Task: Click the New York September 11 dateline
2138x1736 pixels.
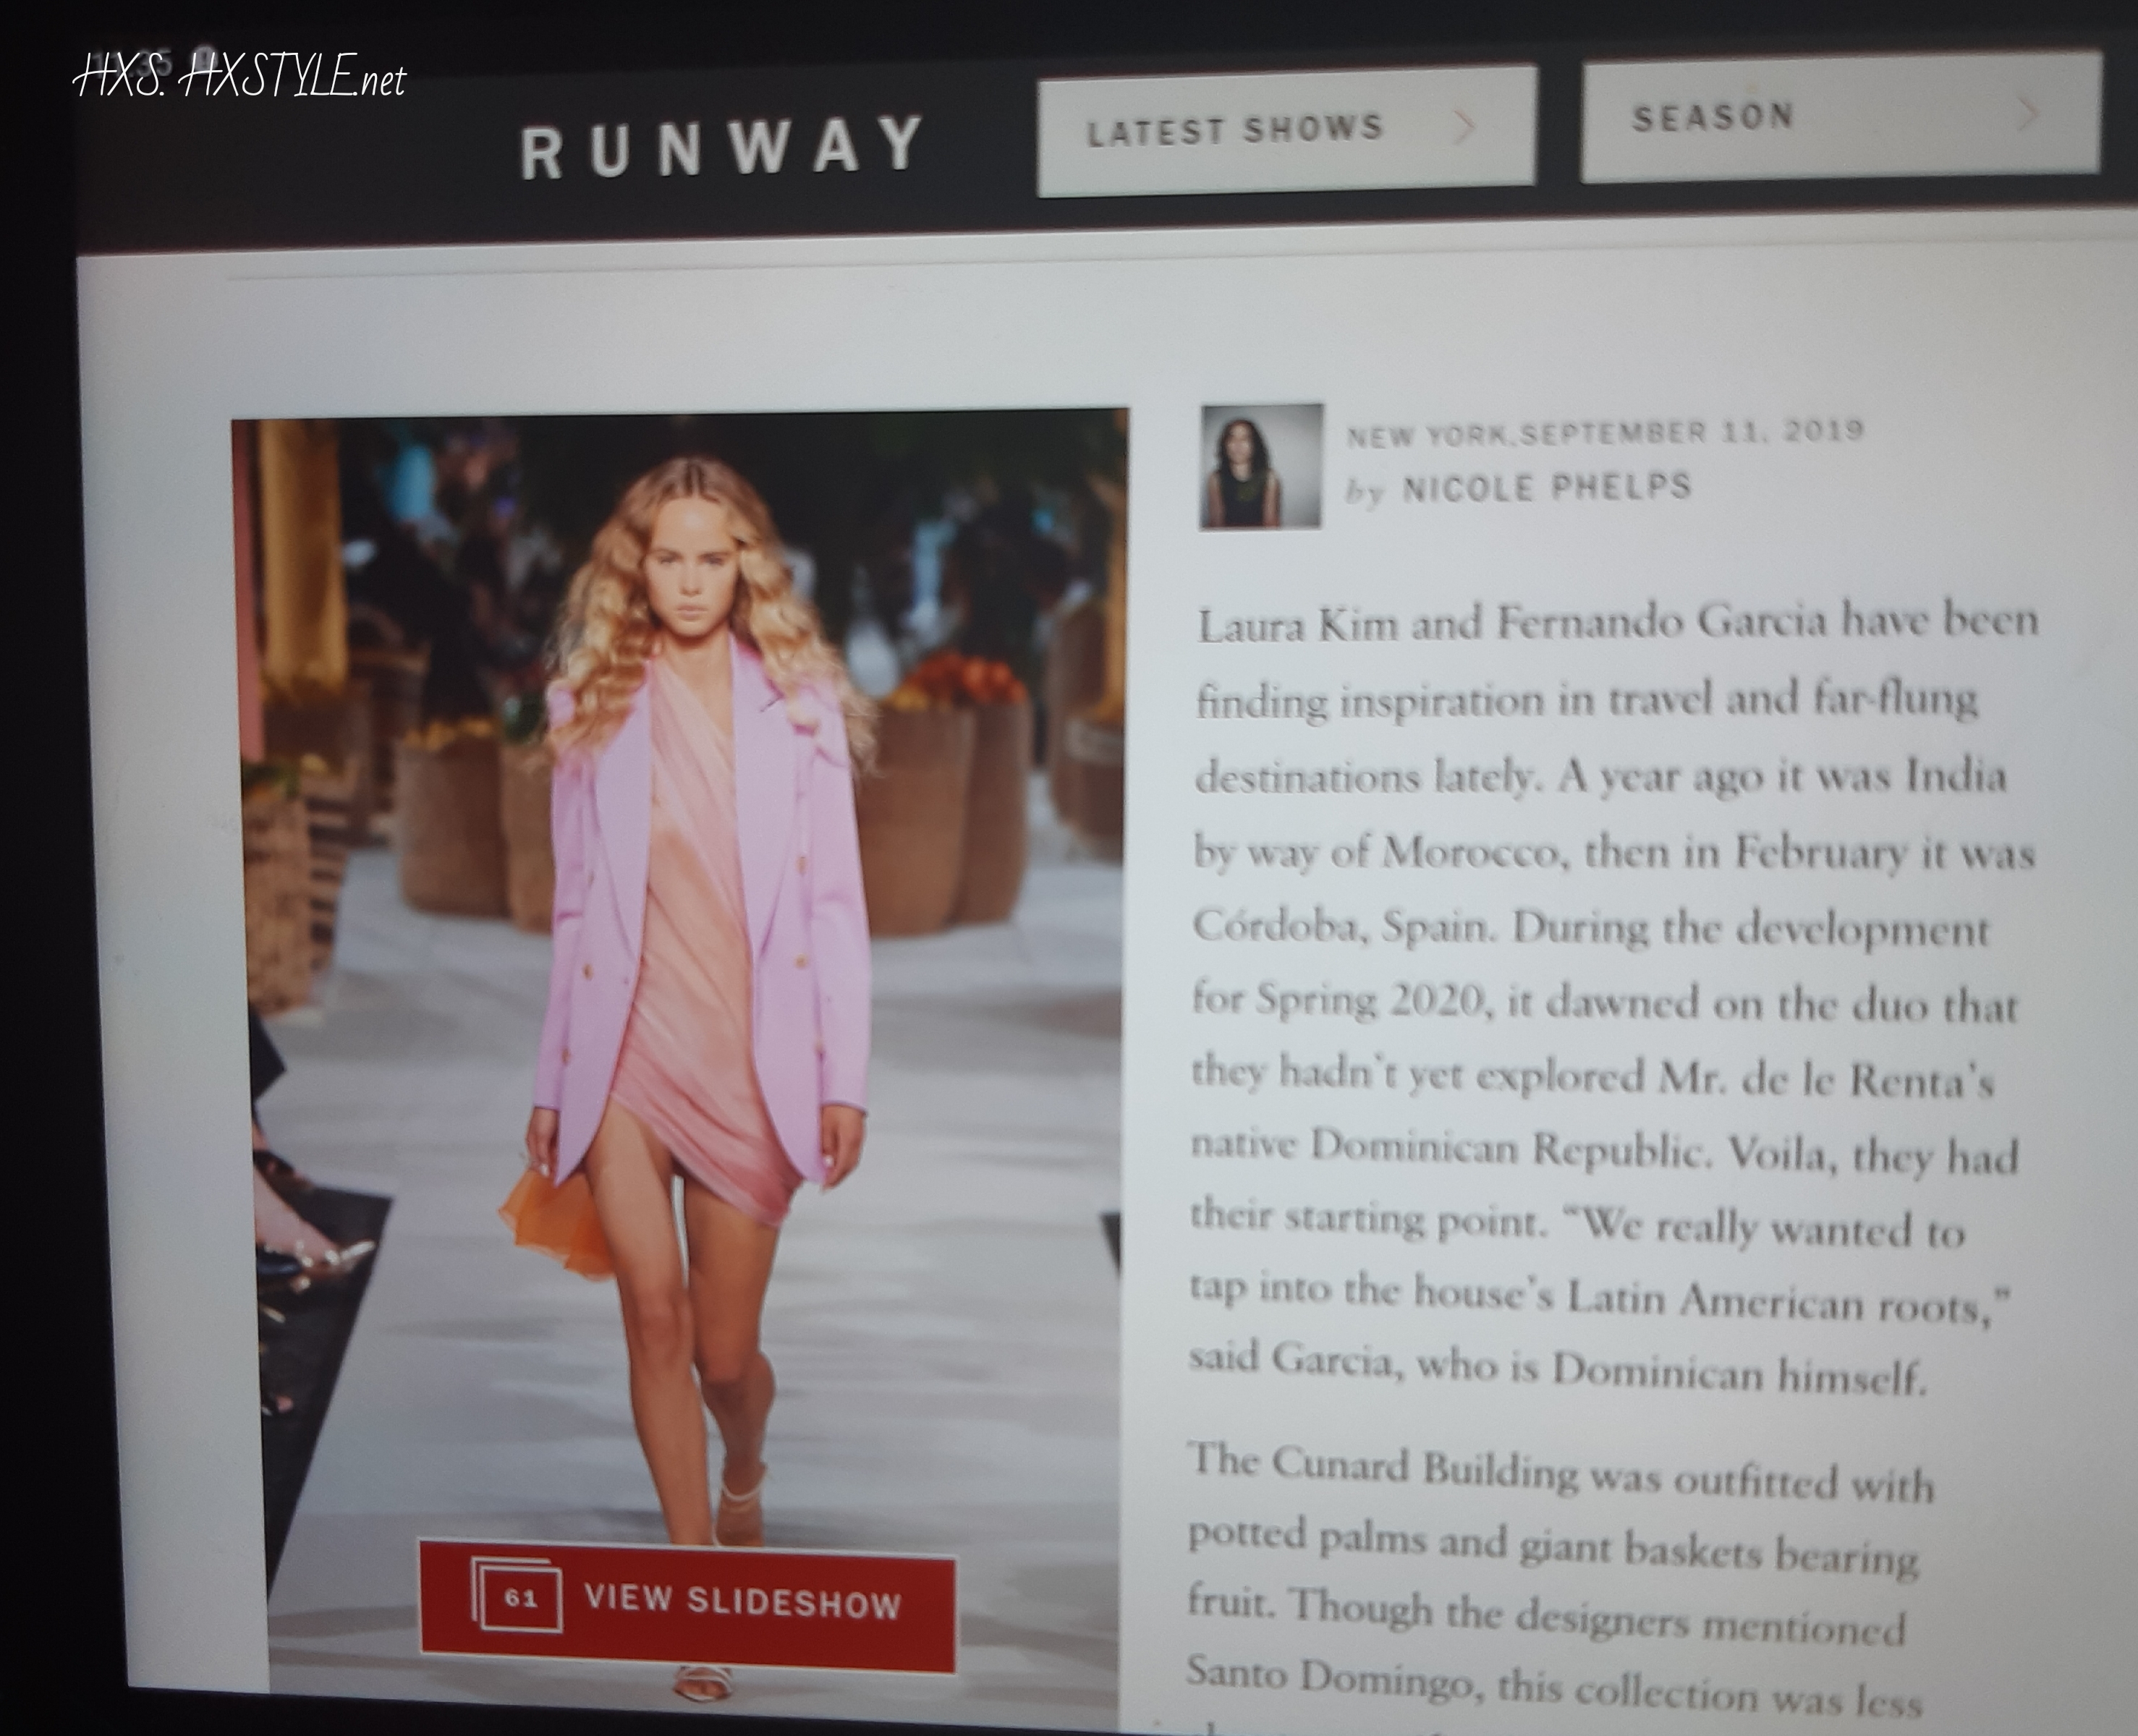Action: tap(1604, 433)
